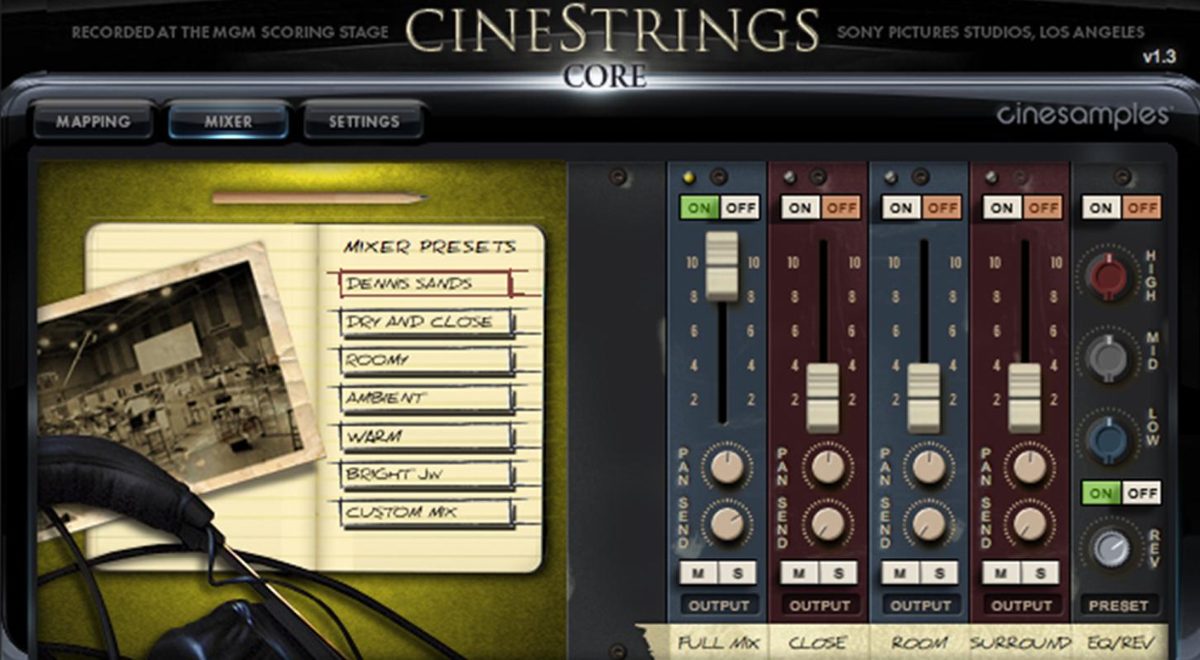Solo the Full Mix channel
This screenshot has width=1200, height=660.
click(737, 573)
